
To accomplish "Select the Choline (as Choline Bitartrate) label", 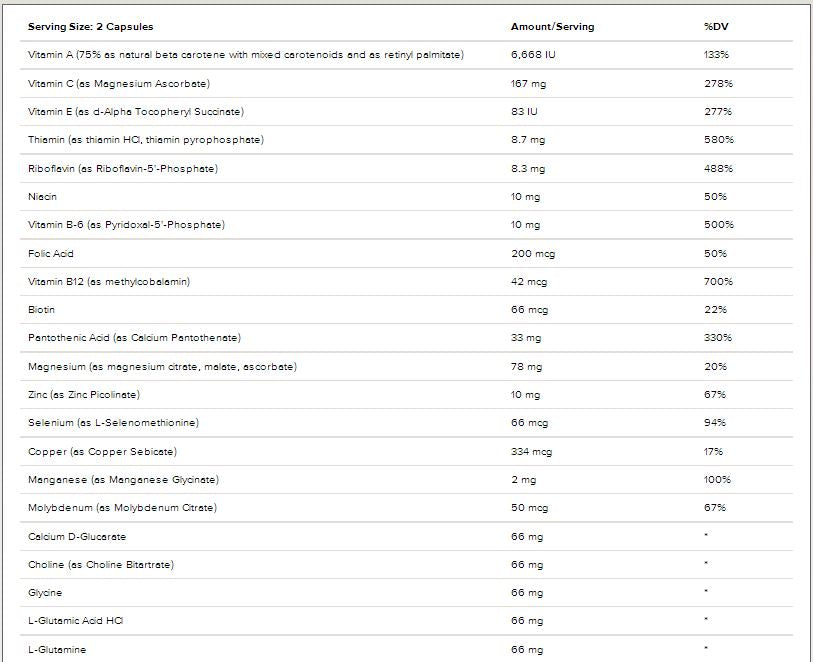I will click(x=101, y=565).
